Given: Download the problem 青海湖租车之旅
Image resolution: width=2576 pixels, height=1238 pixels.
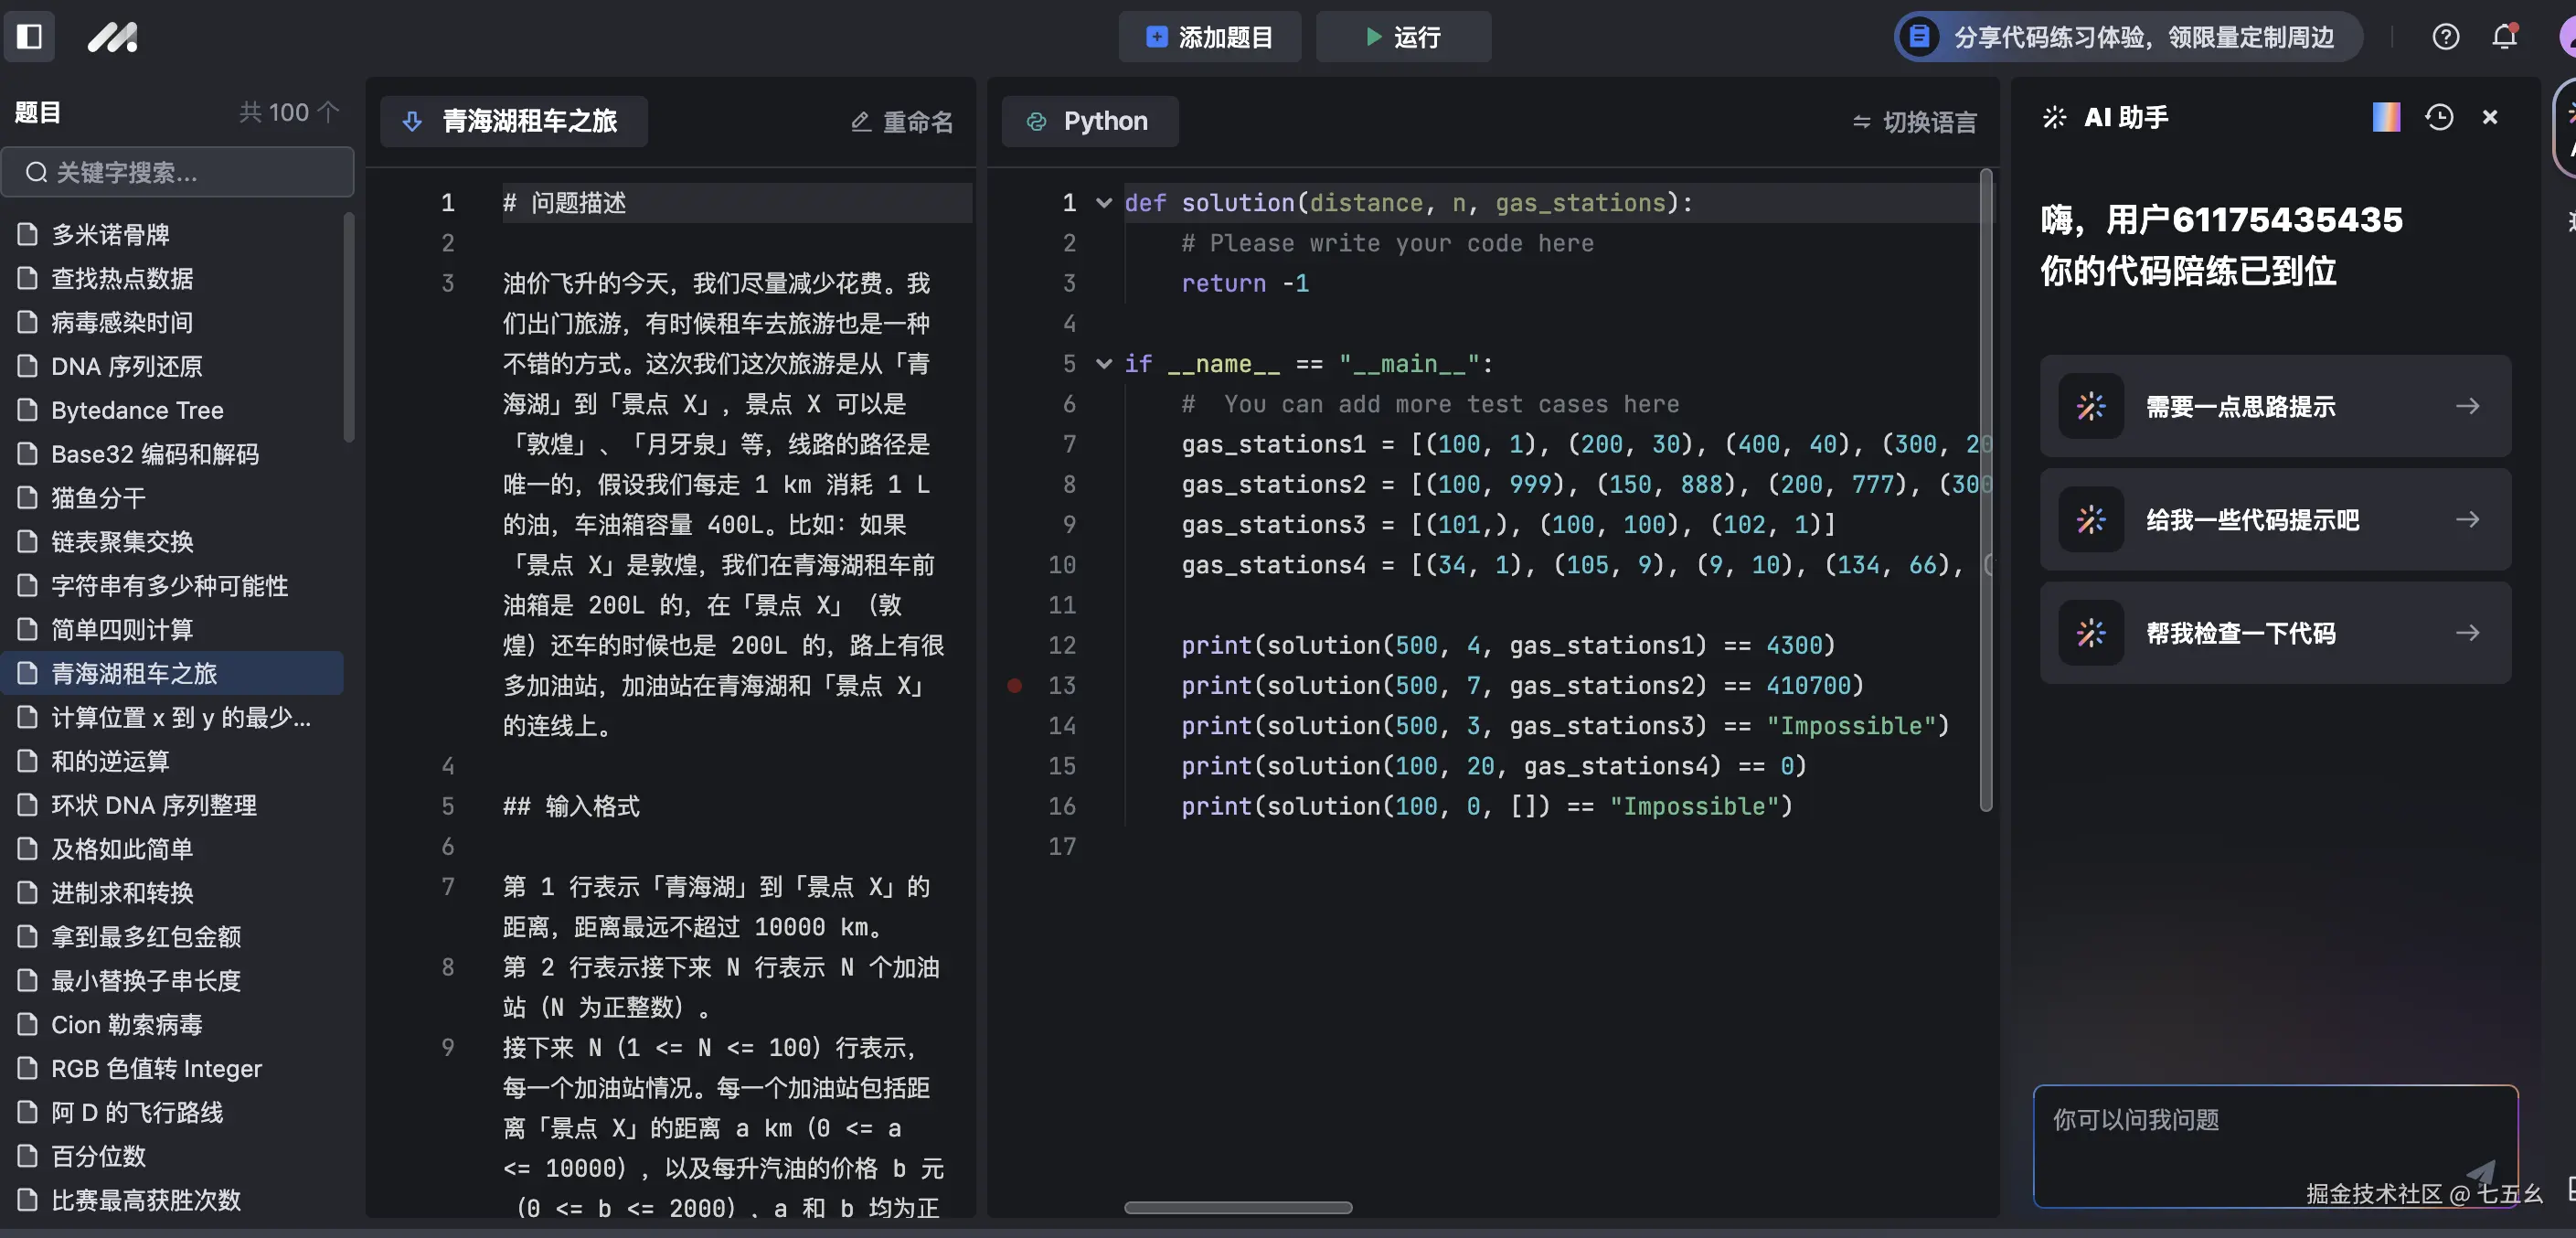Looking at the screenshot, I should coord(413,121).
